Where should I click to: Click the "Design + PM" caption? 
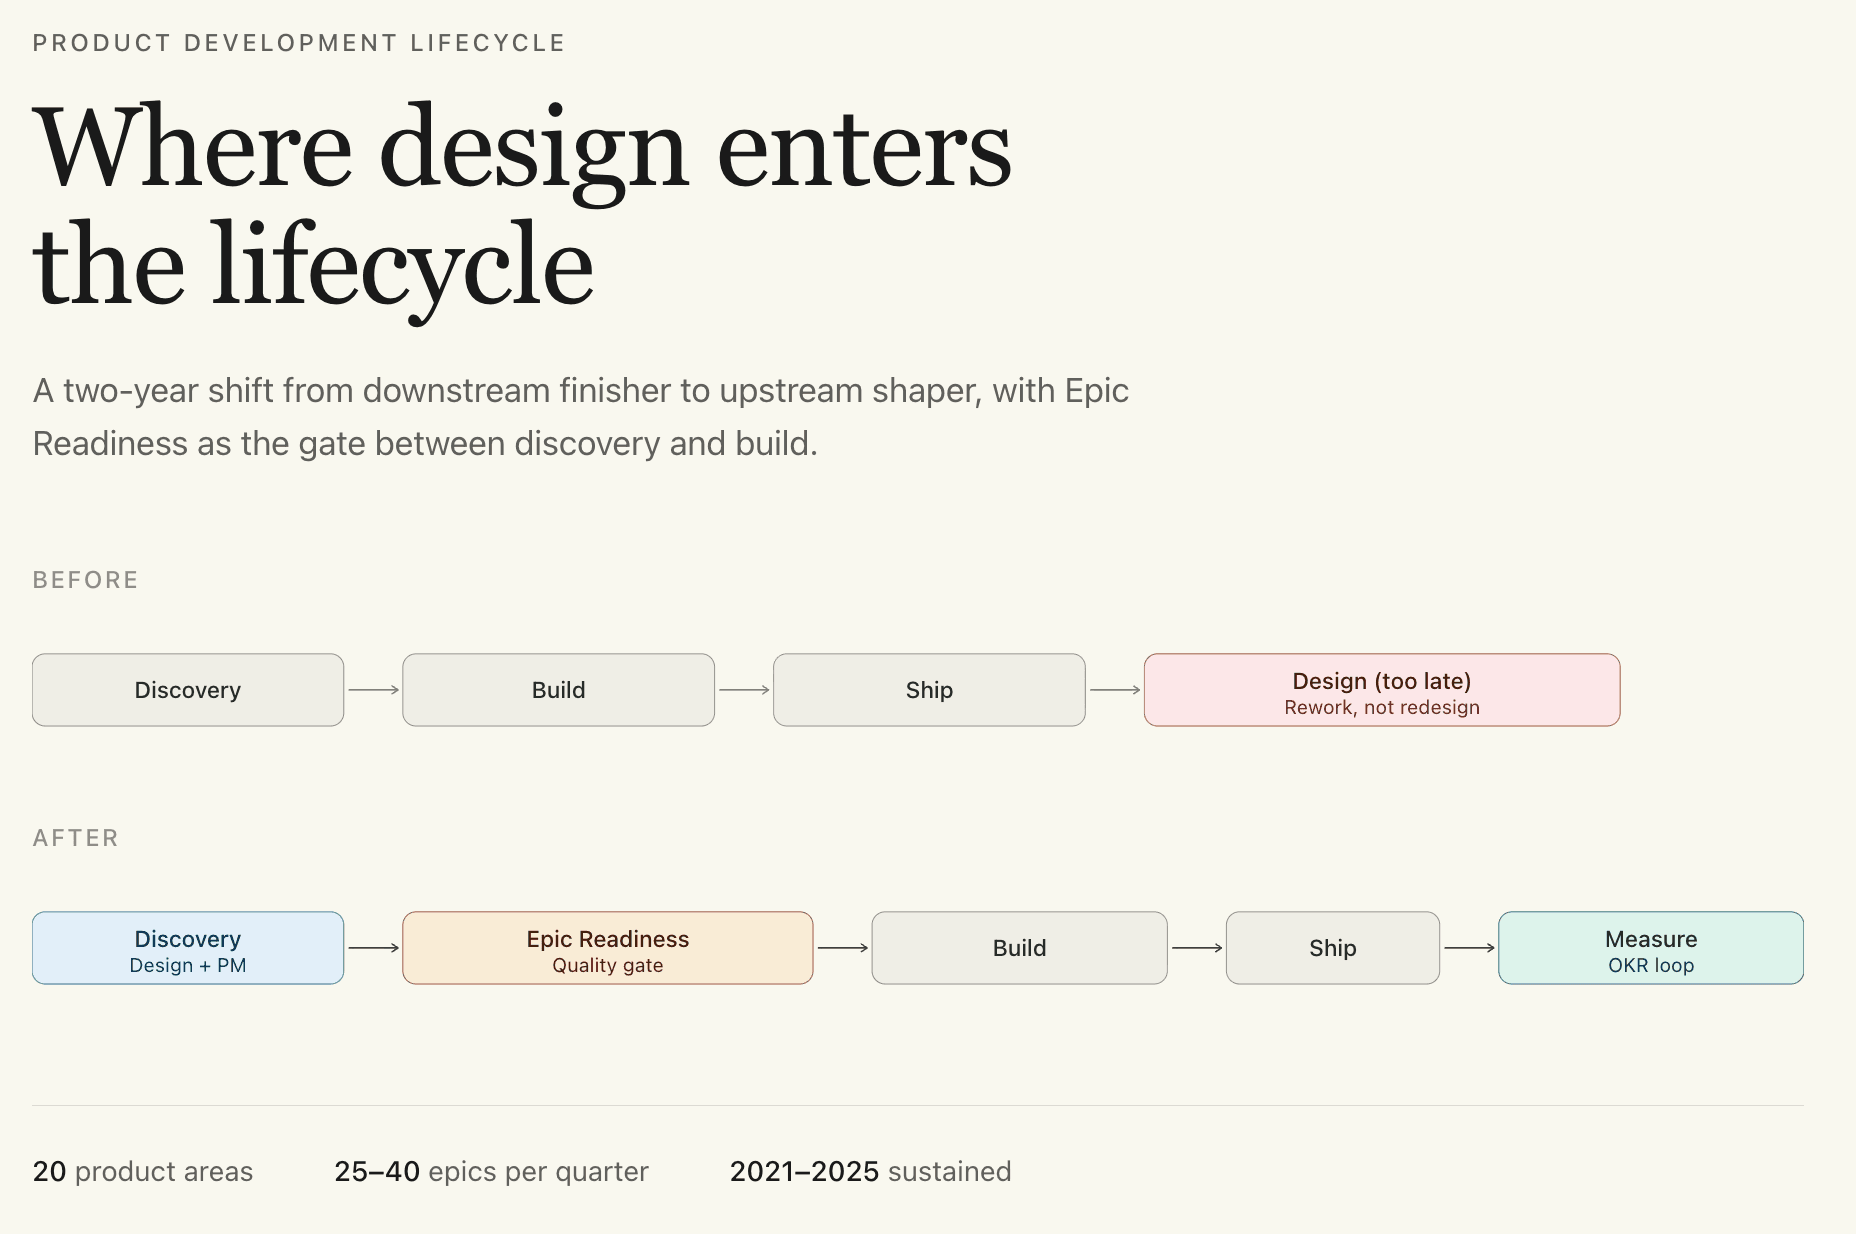click(x=188, y=966)
